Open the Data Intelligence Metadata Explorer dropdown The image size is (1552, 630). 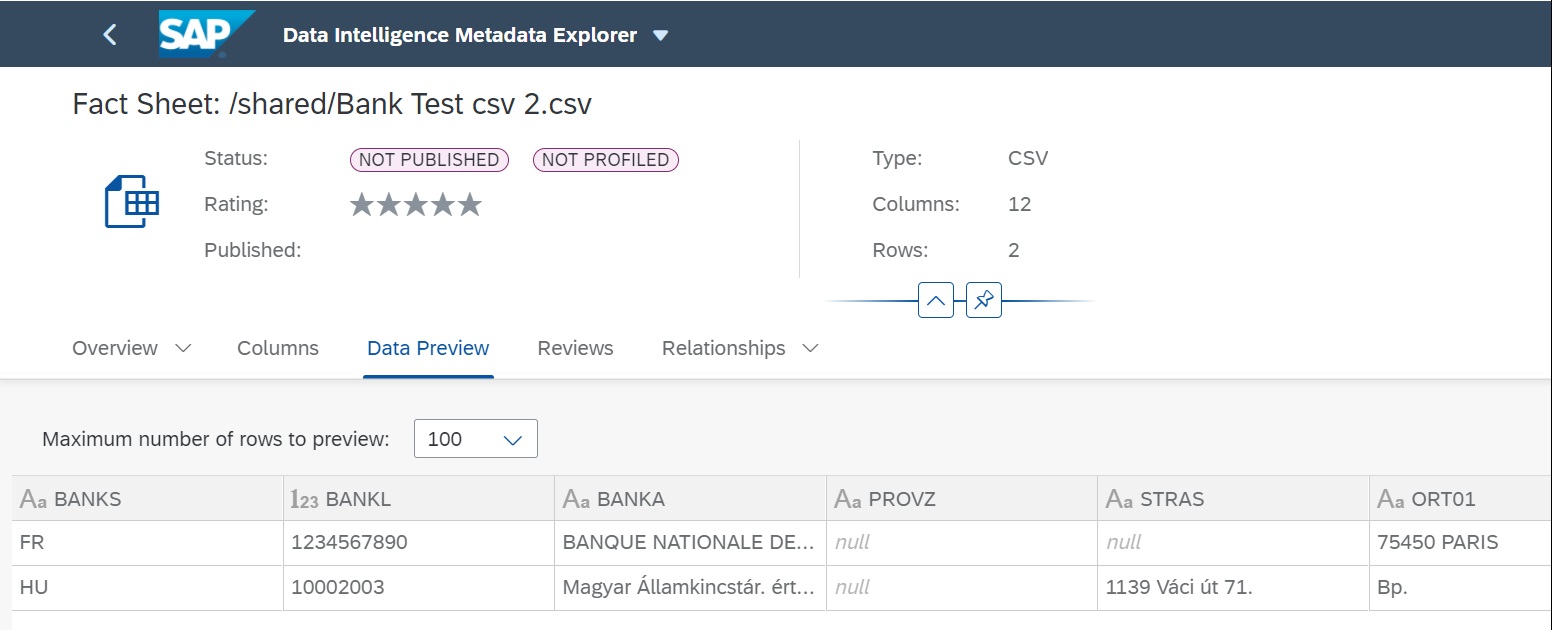[x=660, y=35]
